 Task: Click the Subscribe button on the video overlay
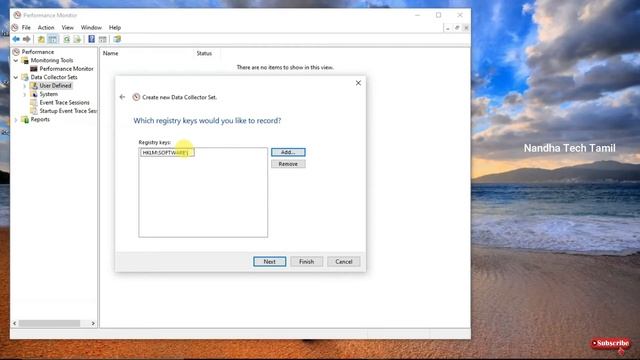pos(611,344)
